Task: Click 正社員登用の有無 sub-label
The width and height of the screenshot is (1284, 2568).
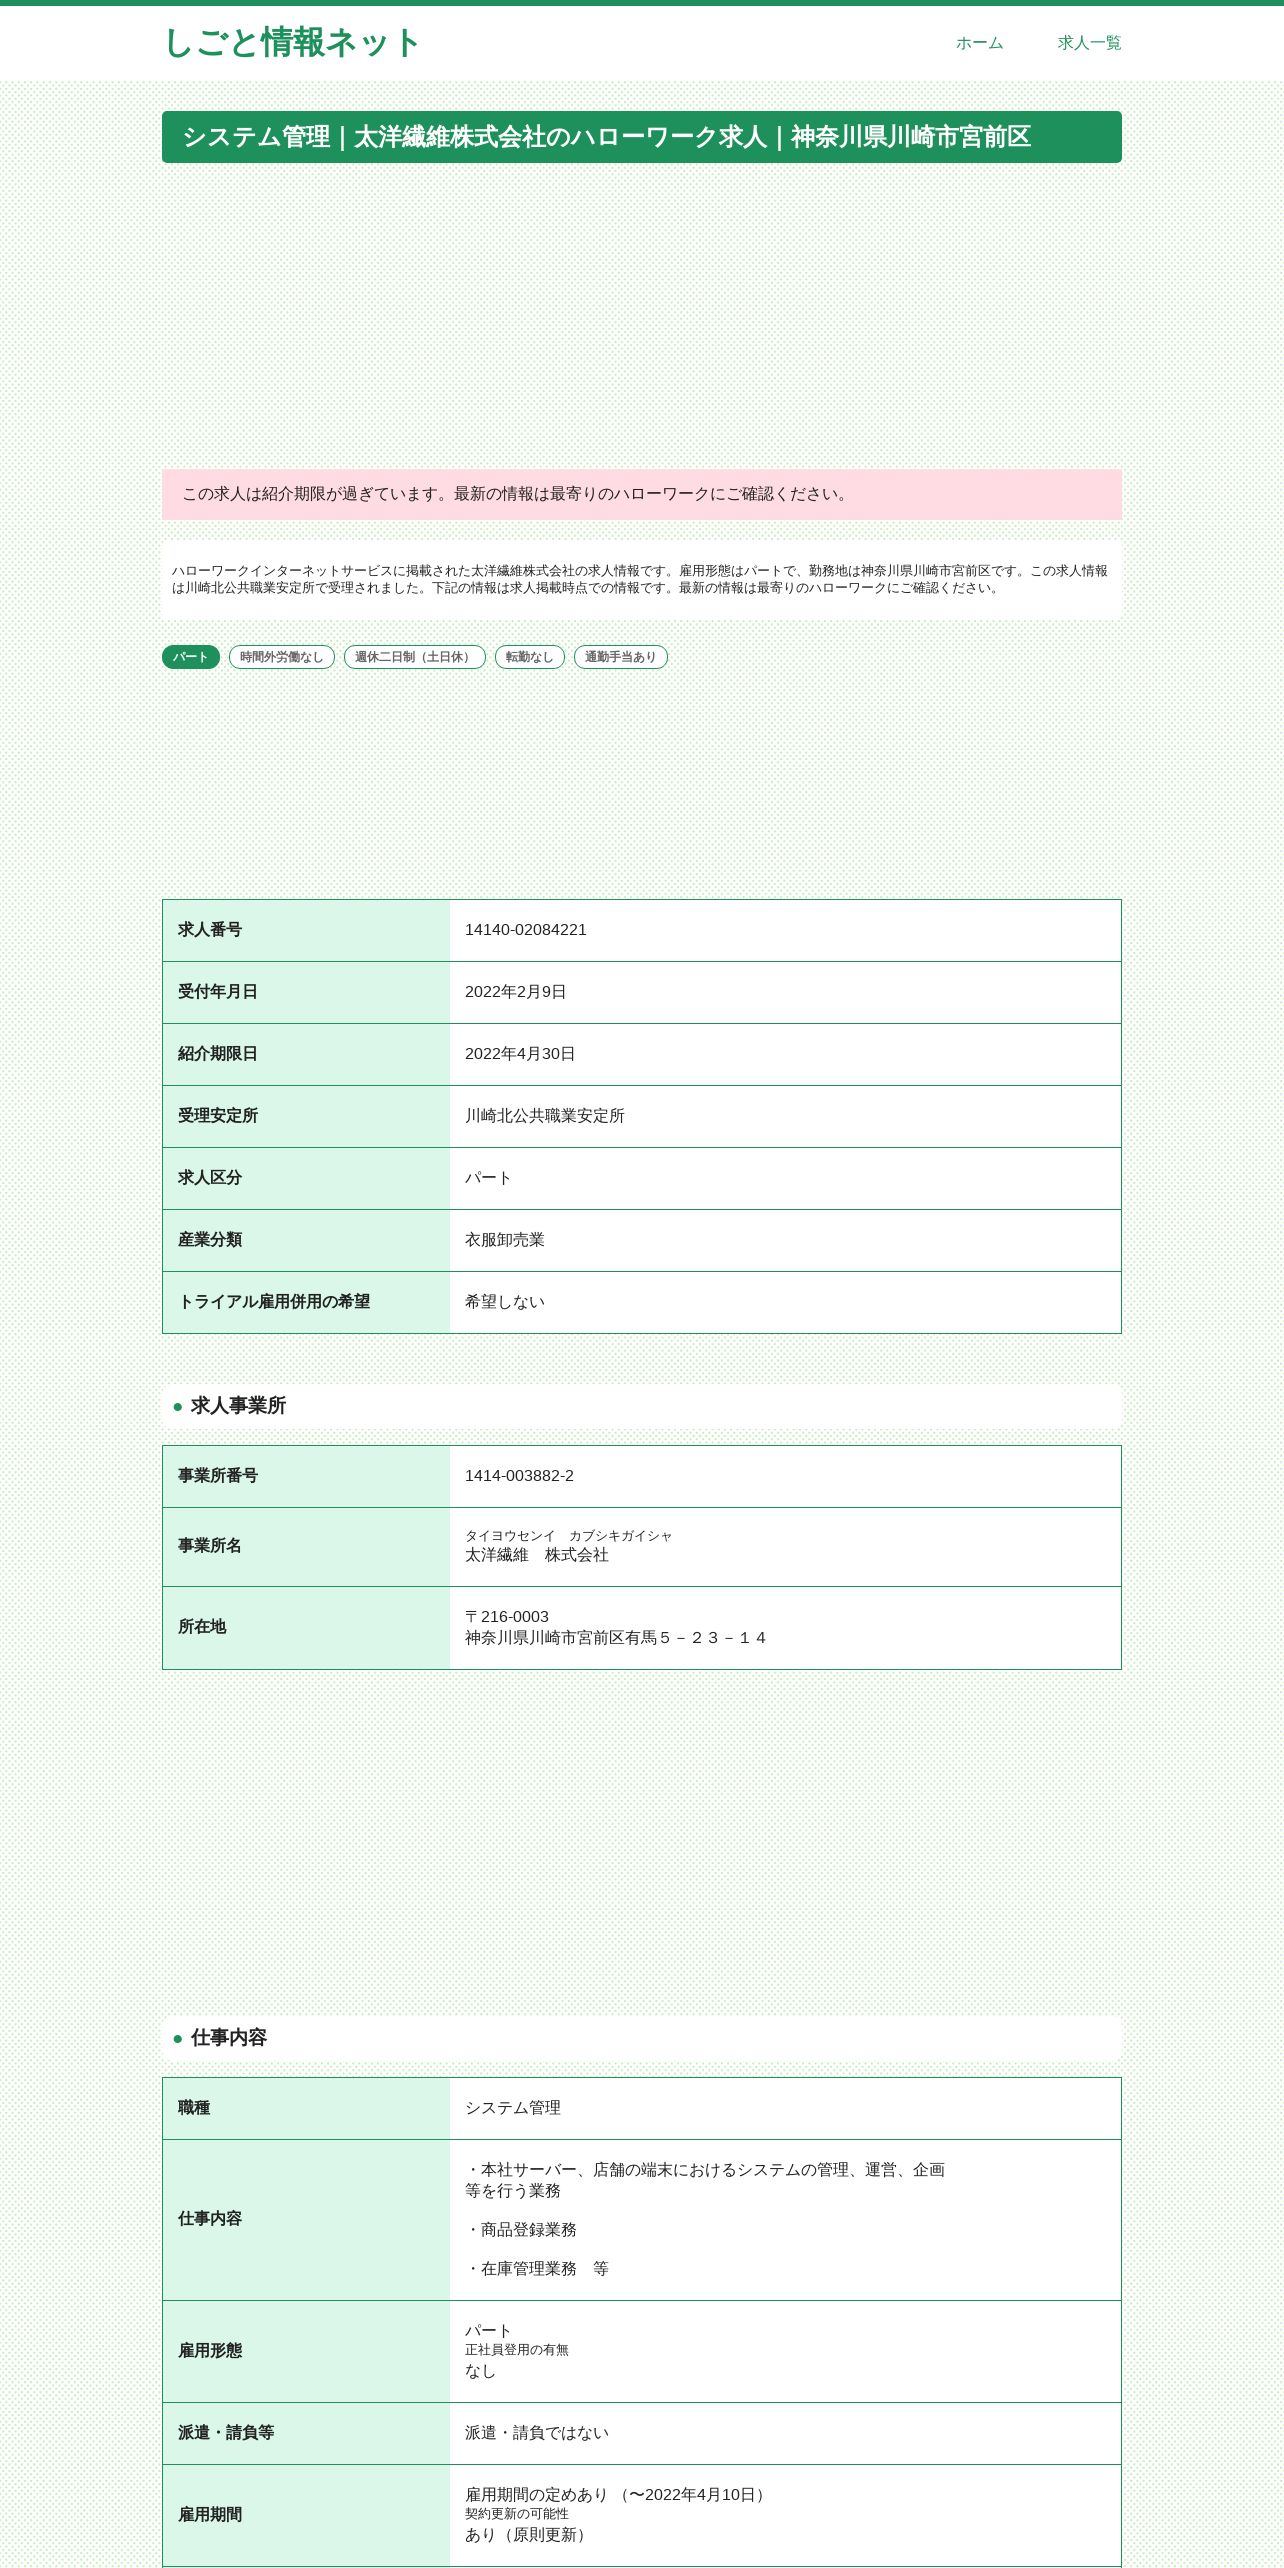Action: point(517,2350)
